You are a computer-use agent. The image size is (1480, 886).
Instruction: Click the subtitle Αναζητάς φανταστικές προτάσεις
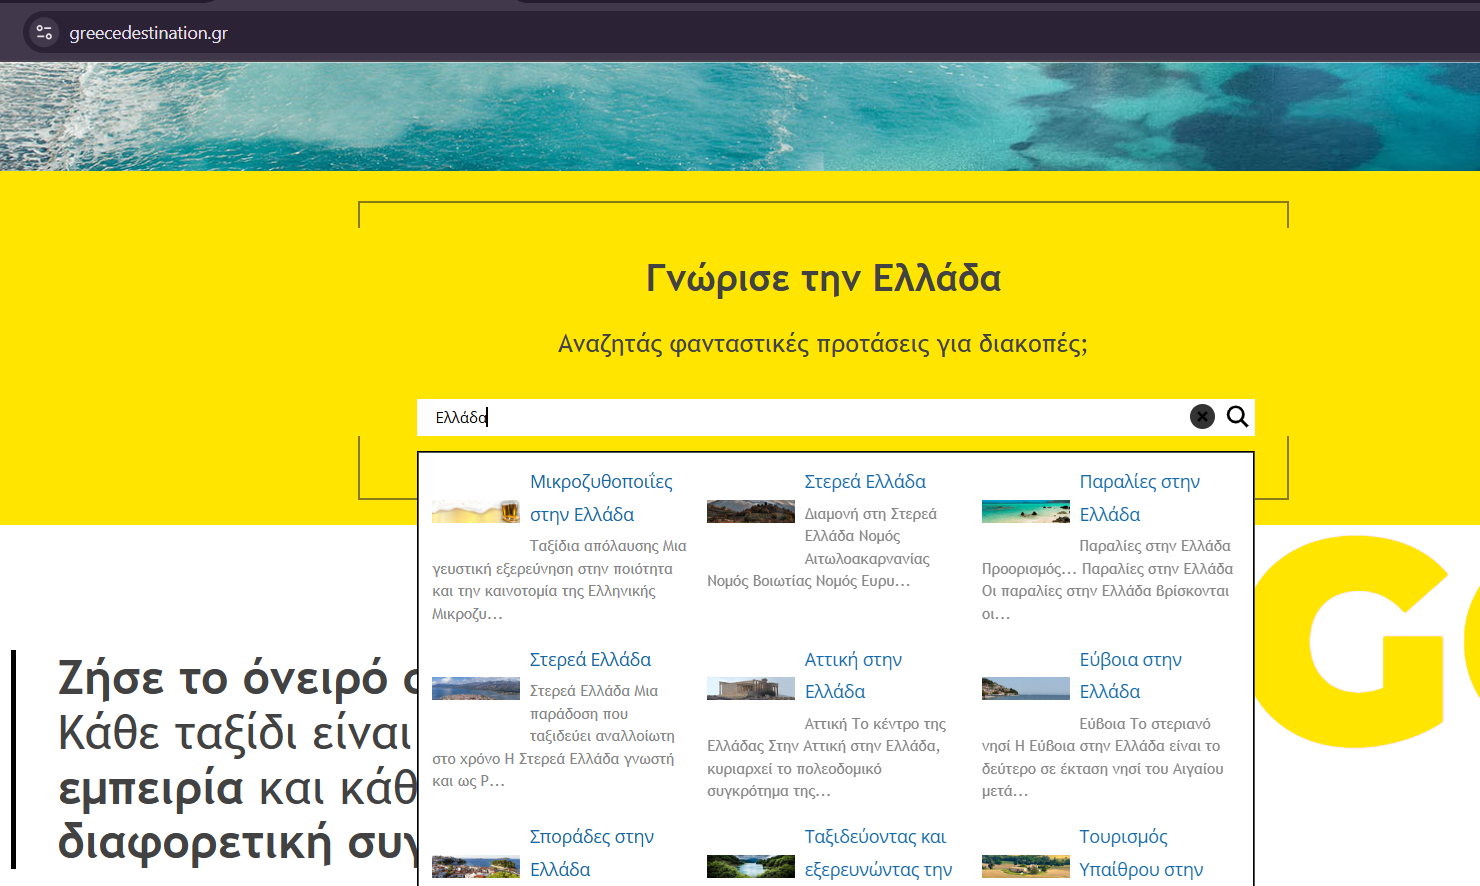(823, 344)
